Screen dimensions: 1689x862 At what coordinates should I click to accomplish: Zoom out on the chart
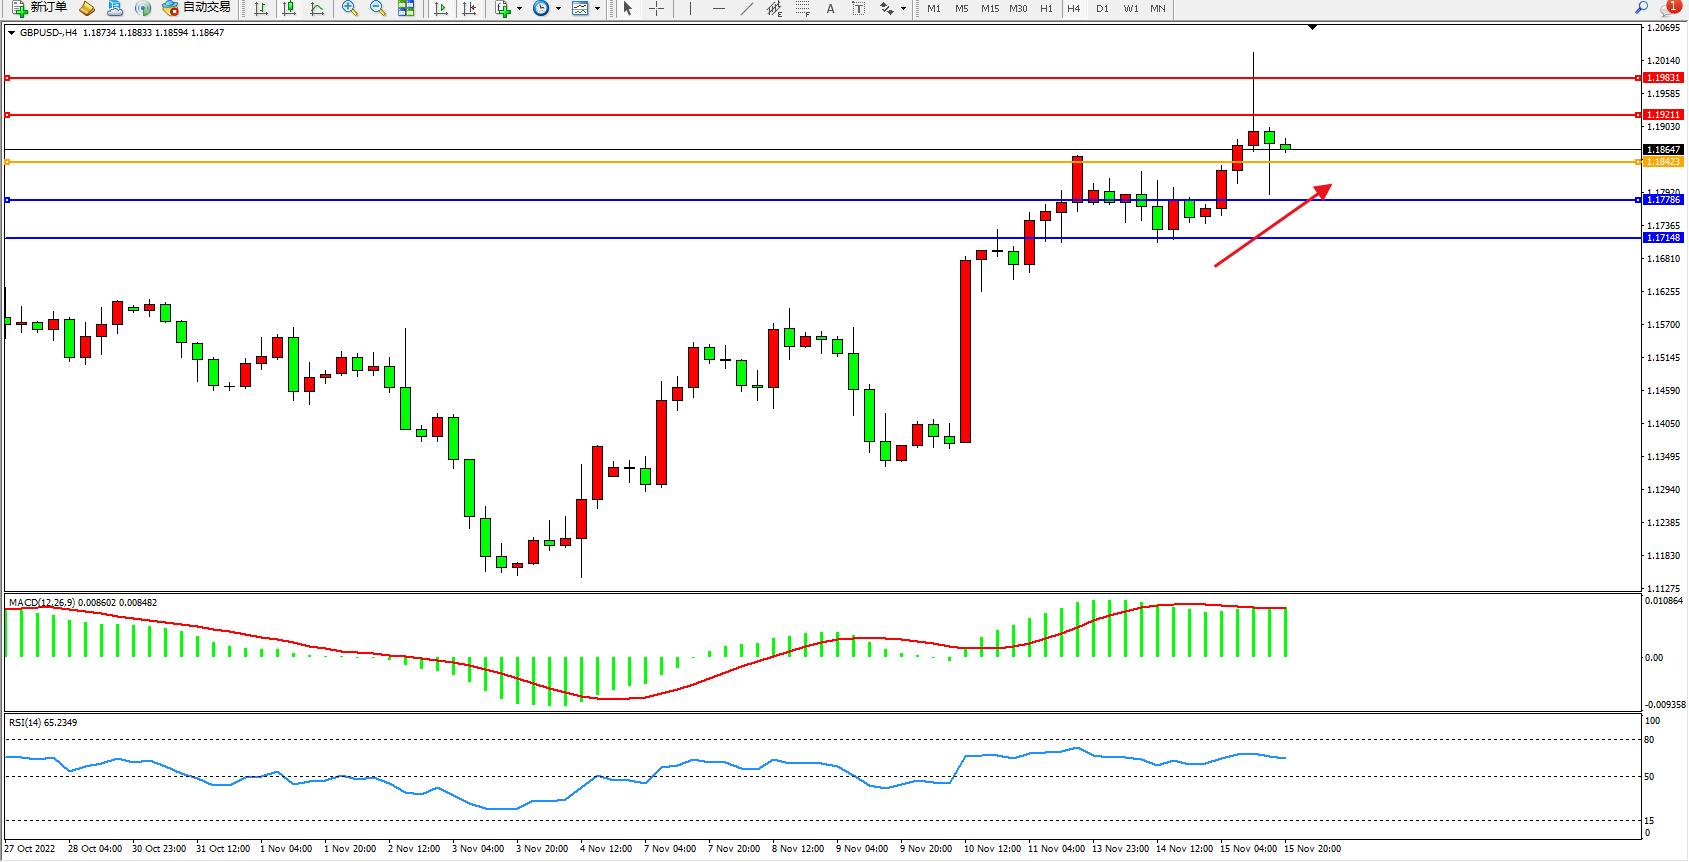pyautogui.click(x=377, y=8)
